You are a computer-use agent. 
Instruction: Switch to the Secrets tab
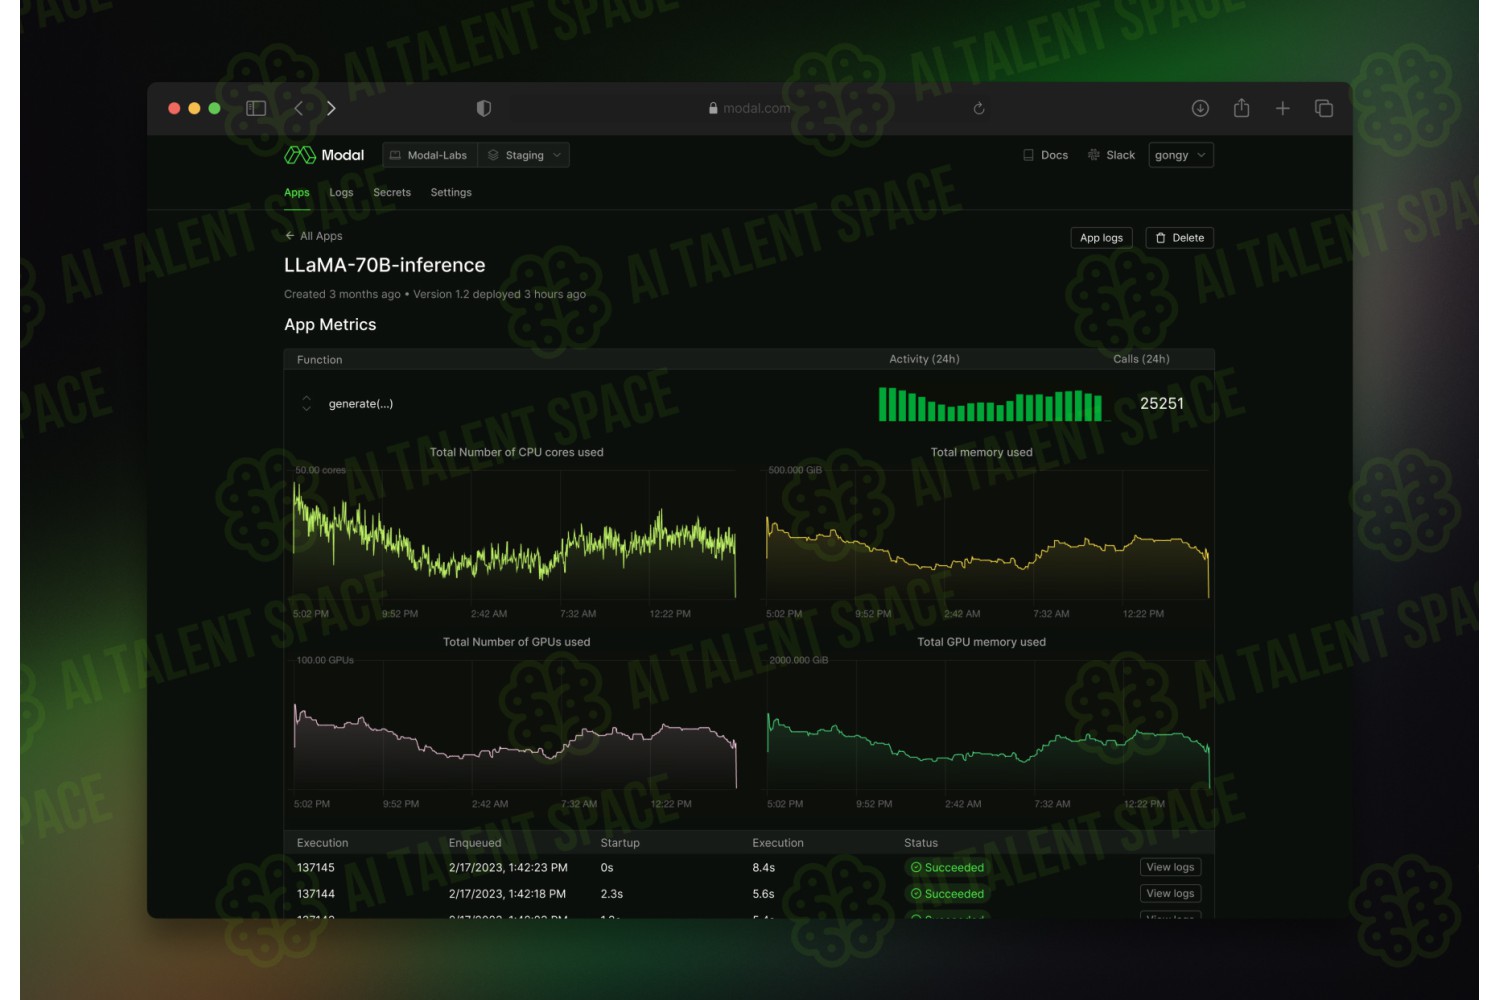(x=392, y=193)
